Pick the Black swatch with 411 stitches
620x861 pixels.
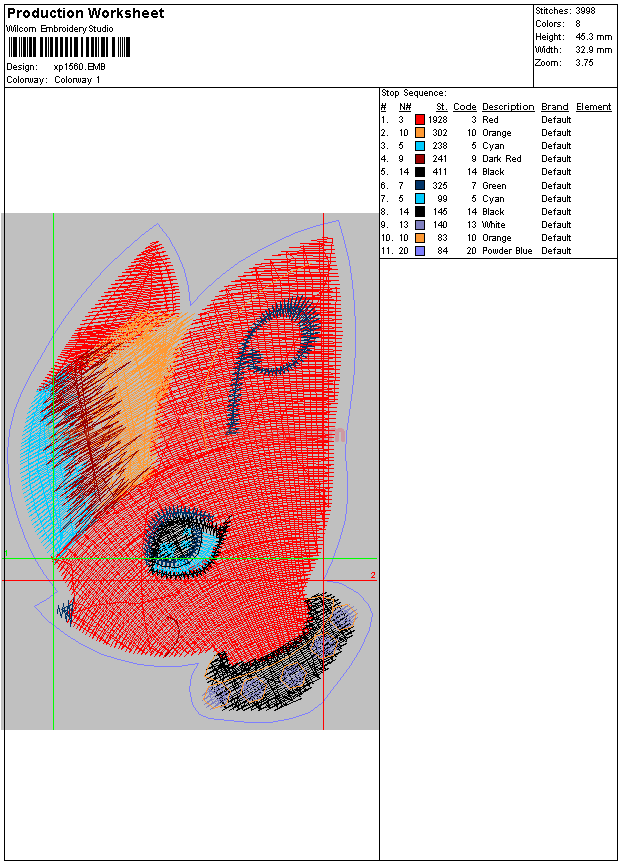coord(420,172)
